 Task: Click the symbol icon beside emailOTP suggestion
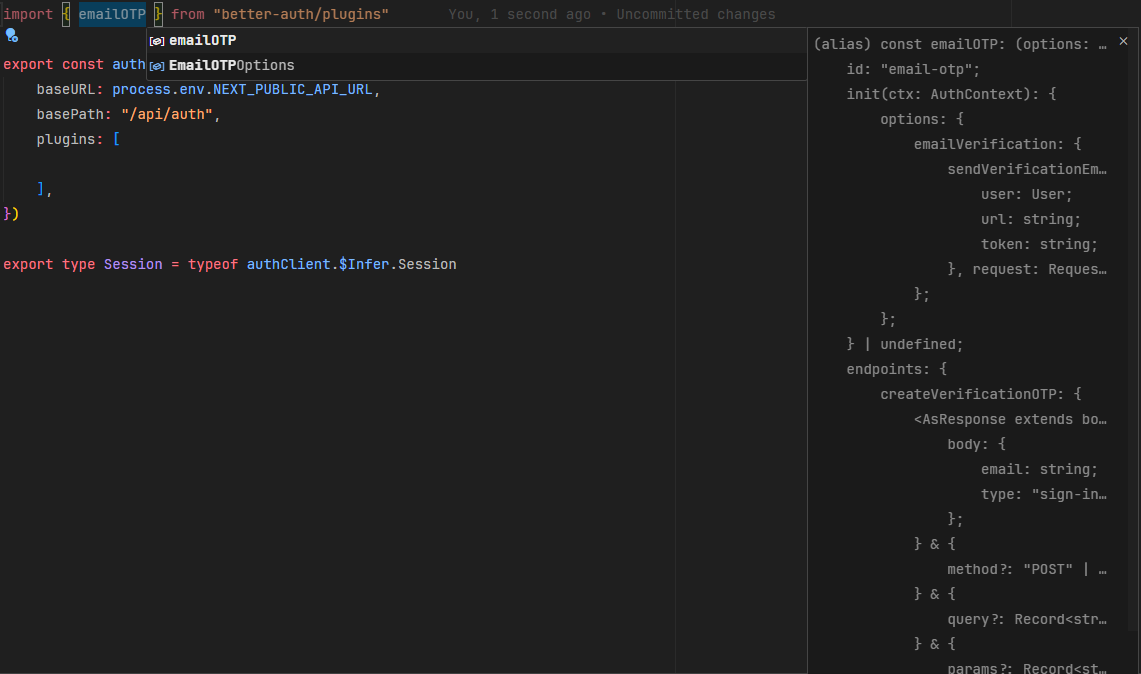tap(157, 41)
